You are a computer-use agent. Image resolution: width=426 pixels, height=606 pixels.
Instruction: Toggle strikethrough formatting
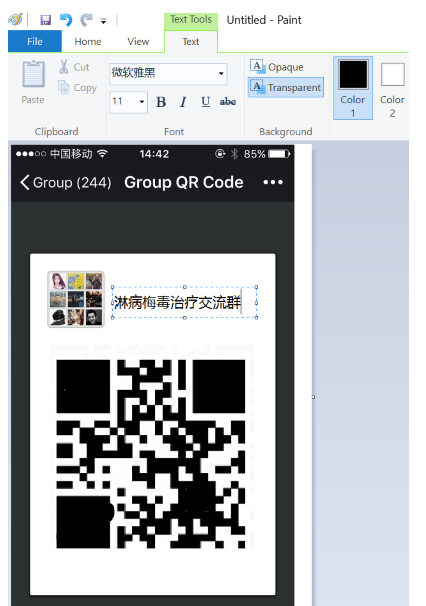click(x=228, y=102)
